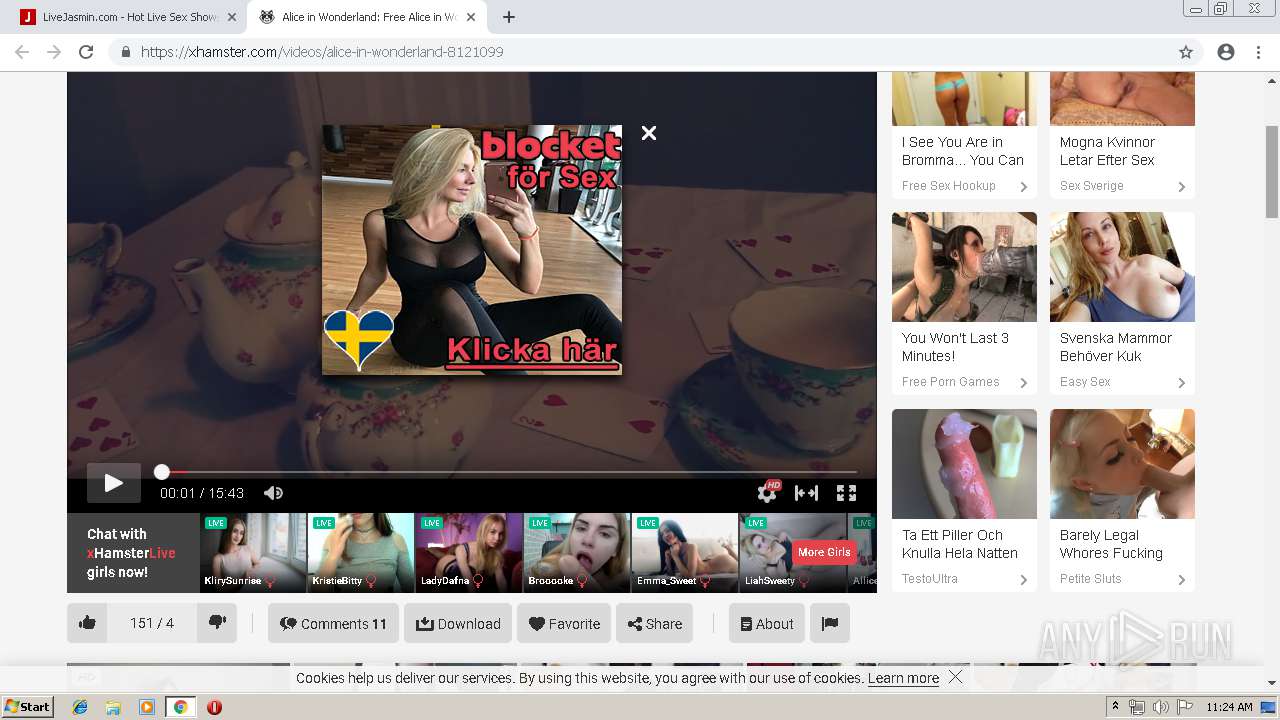Image resolution: width=1280 pixels, height=720 pixels.
Task: Play the video
Action: point(113,484)
